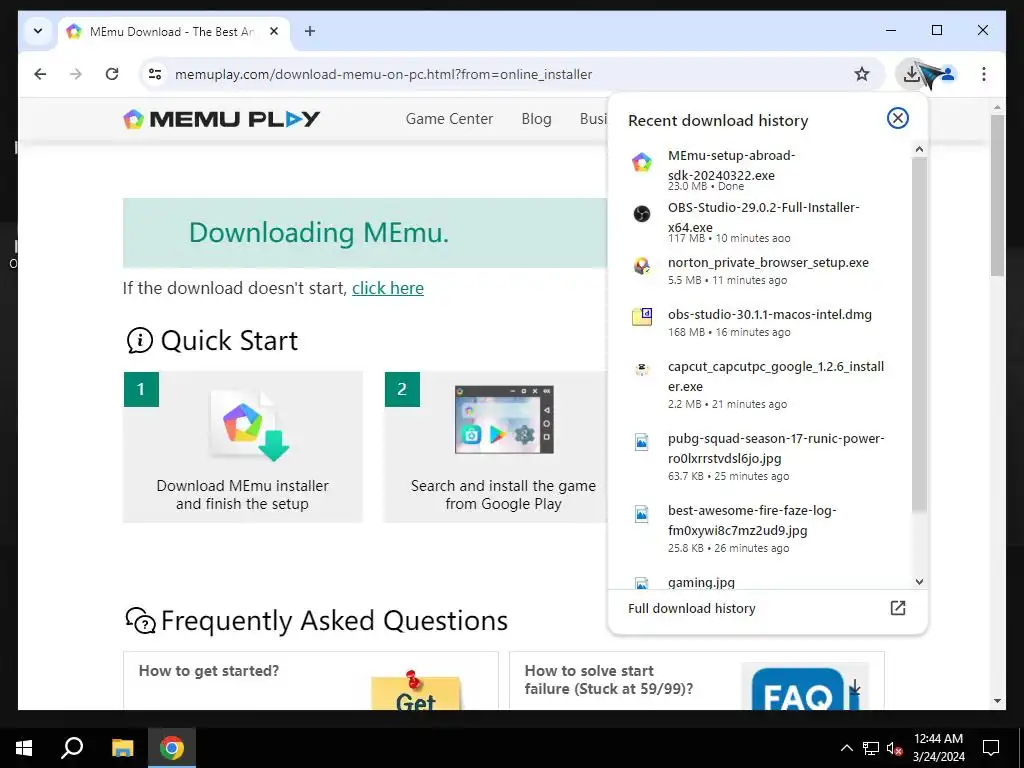This screenshot has width=1024, height=768.
Task: Click the Chrome downloads toolbar icon
Action: (911, 74)
